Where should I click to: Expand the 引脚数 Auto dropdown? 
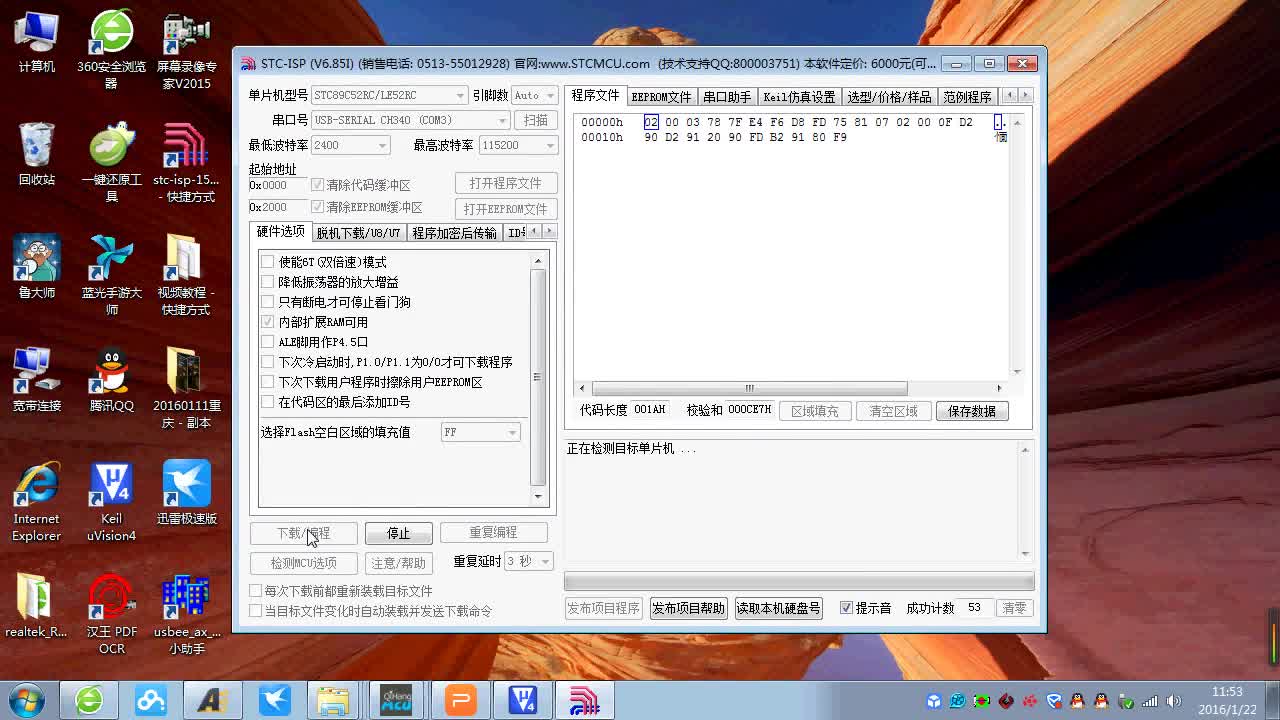[535, 95]
